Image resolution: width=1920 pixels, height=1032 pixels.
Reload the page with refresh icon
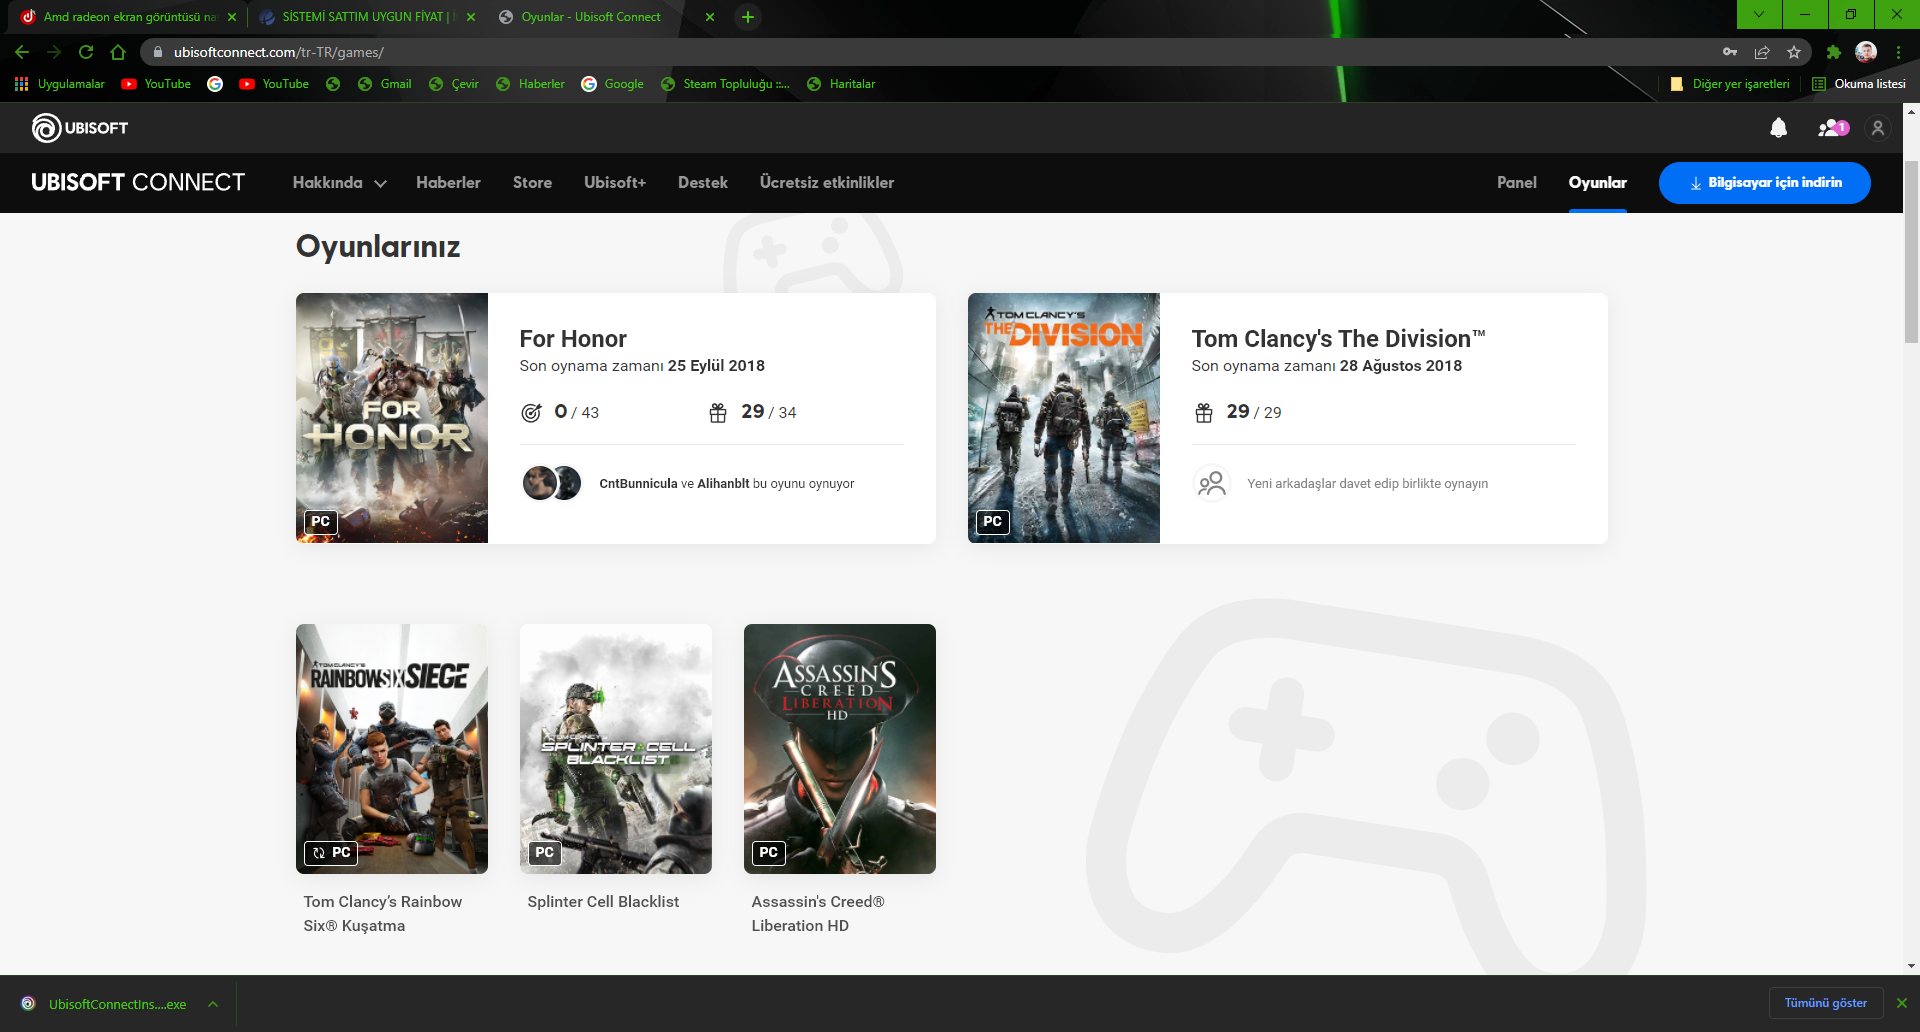pyautogui.click(x=86, y=52)
